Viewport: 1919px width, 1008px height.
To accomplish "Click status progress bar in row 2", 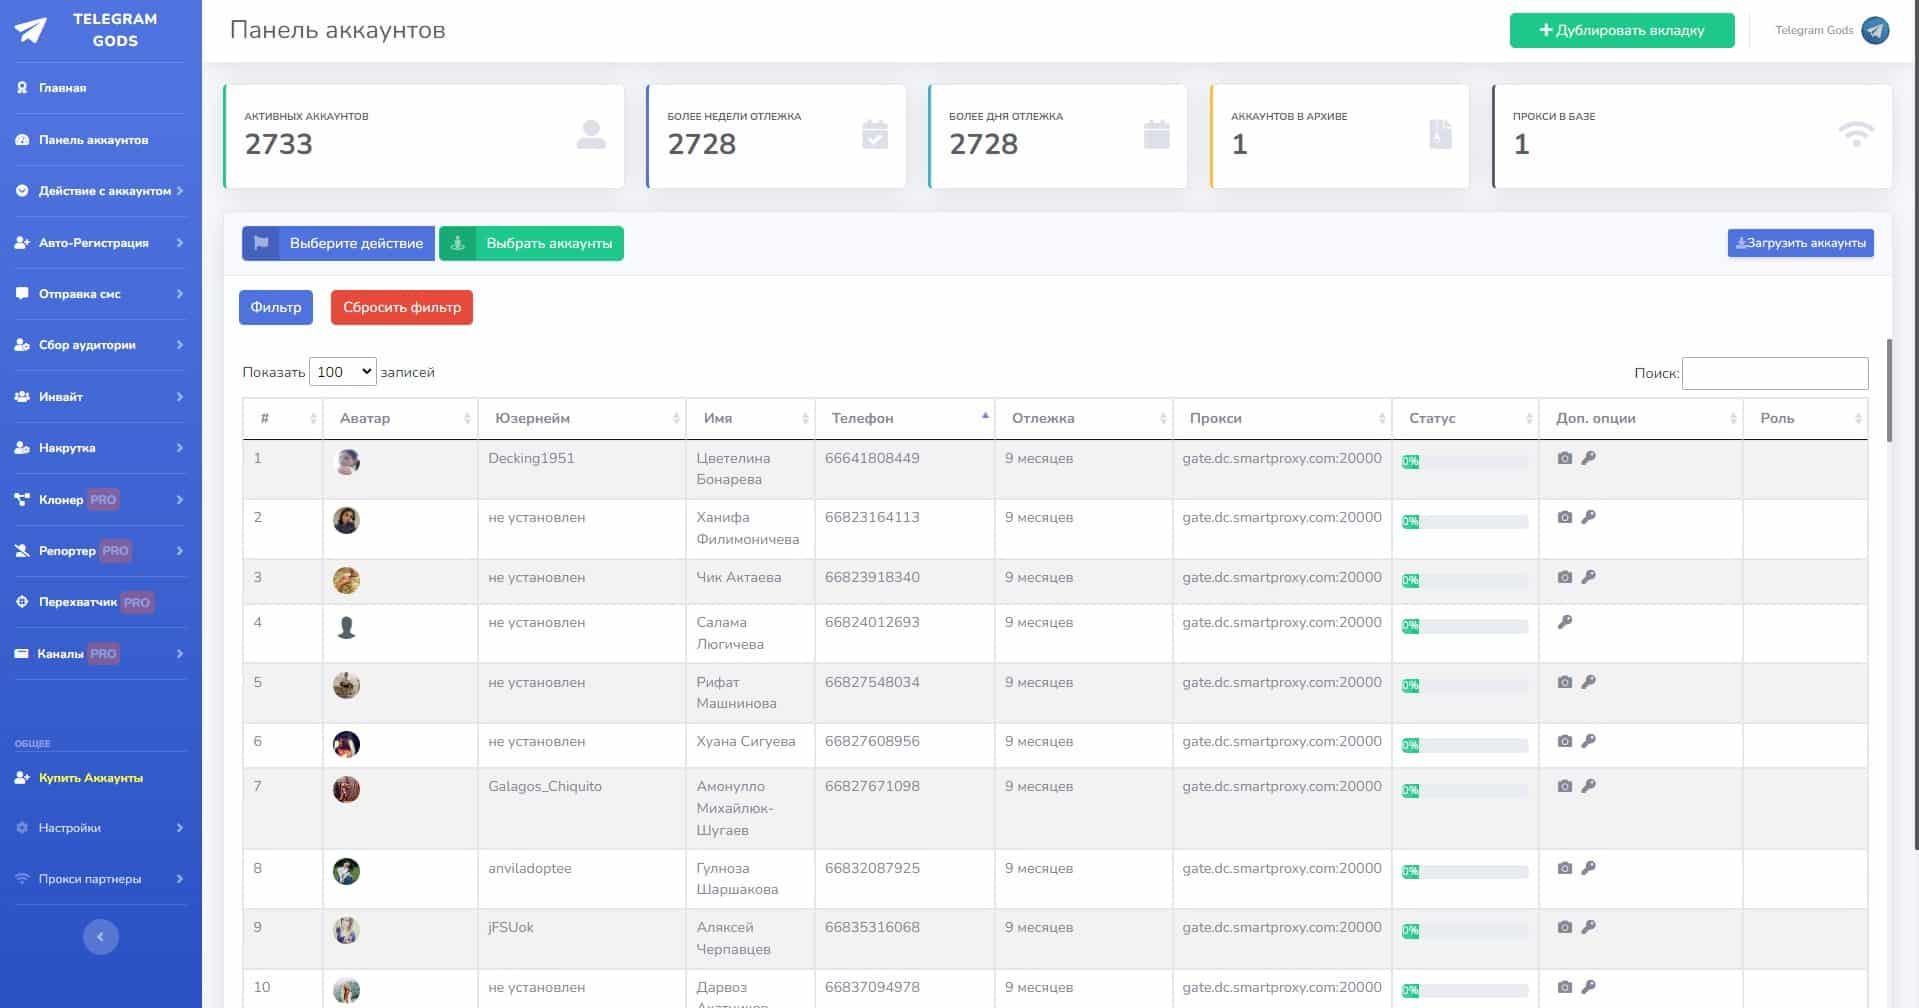I will [1465, 521].
